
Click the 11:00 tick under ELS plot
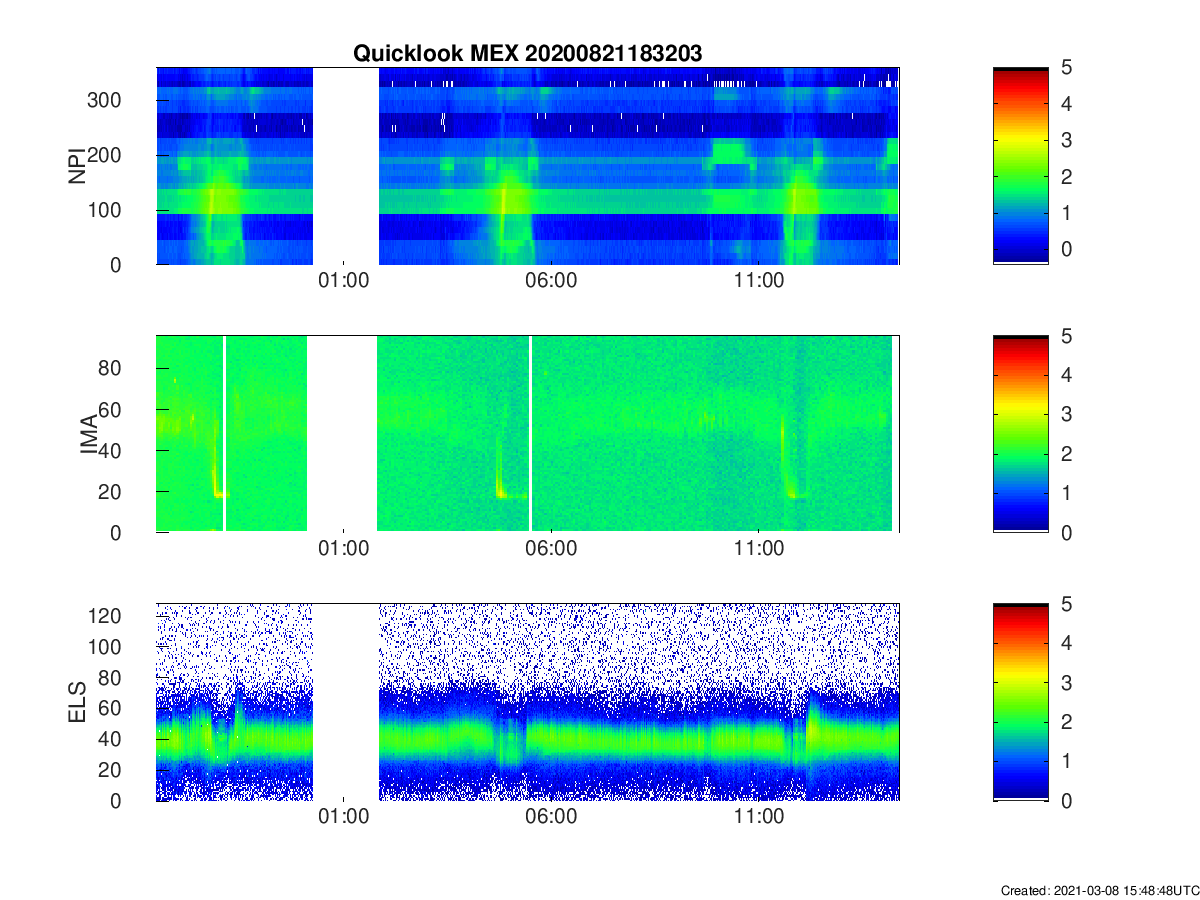point(758,817)
